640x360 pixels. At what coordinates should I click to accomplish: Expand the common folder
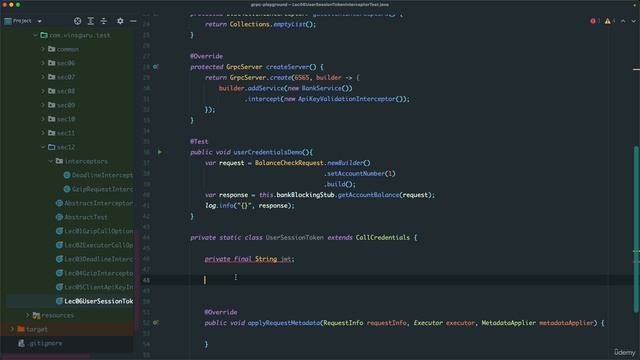pyautogui.click(x=43, y=49)
